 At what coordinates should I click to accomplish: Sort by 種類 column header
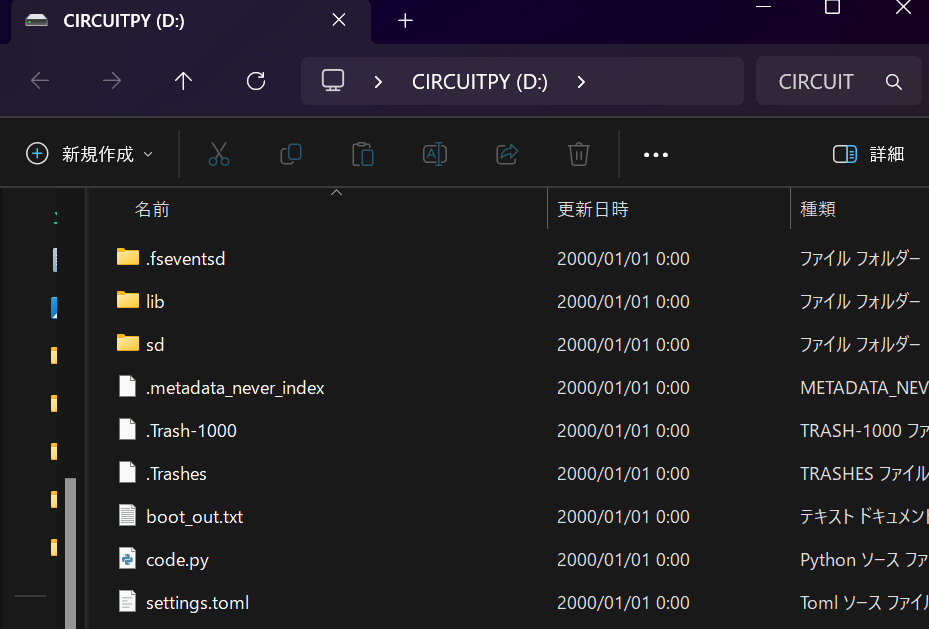click(x=818, y=209)
